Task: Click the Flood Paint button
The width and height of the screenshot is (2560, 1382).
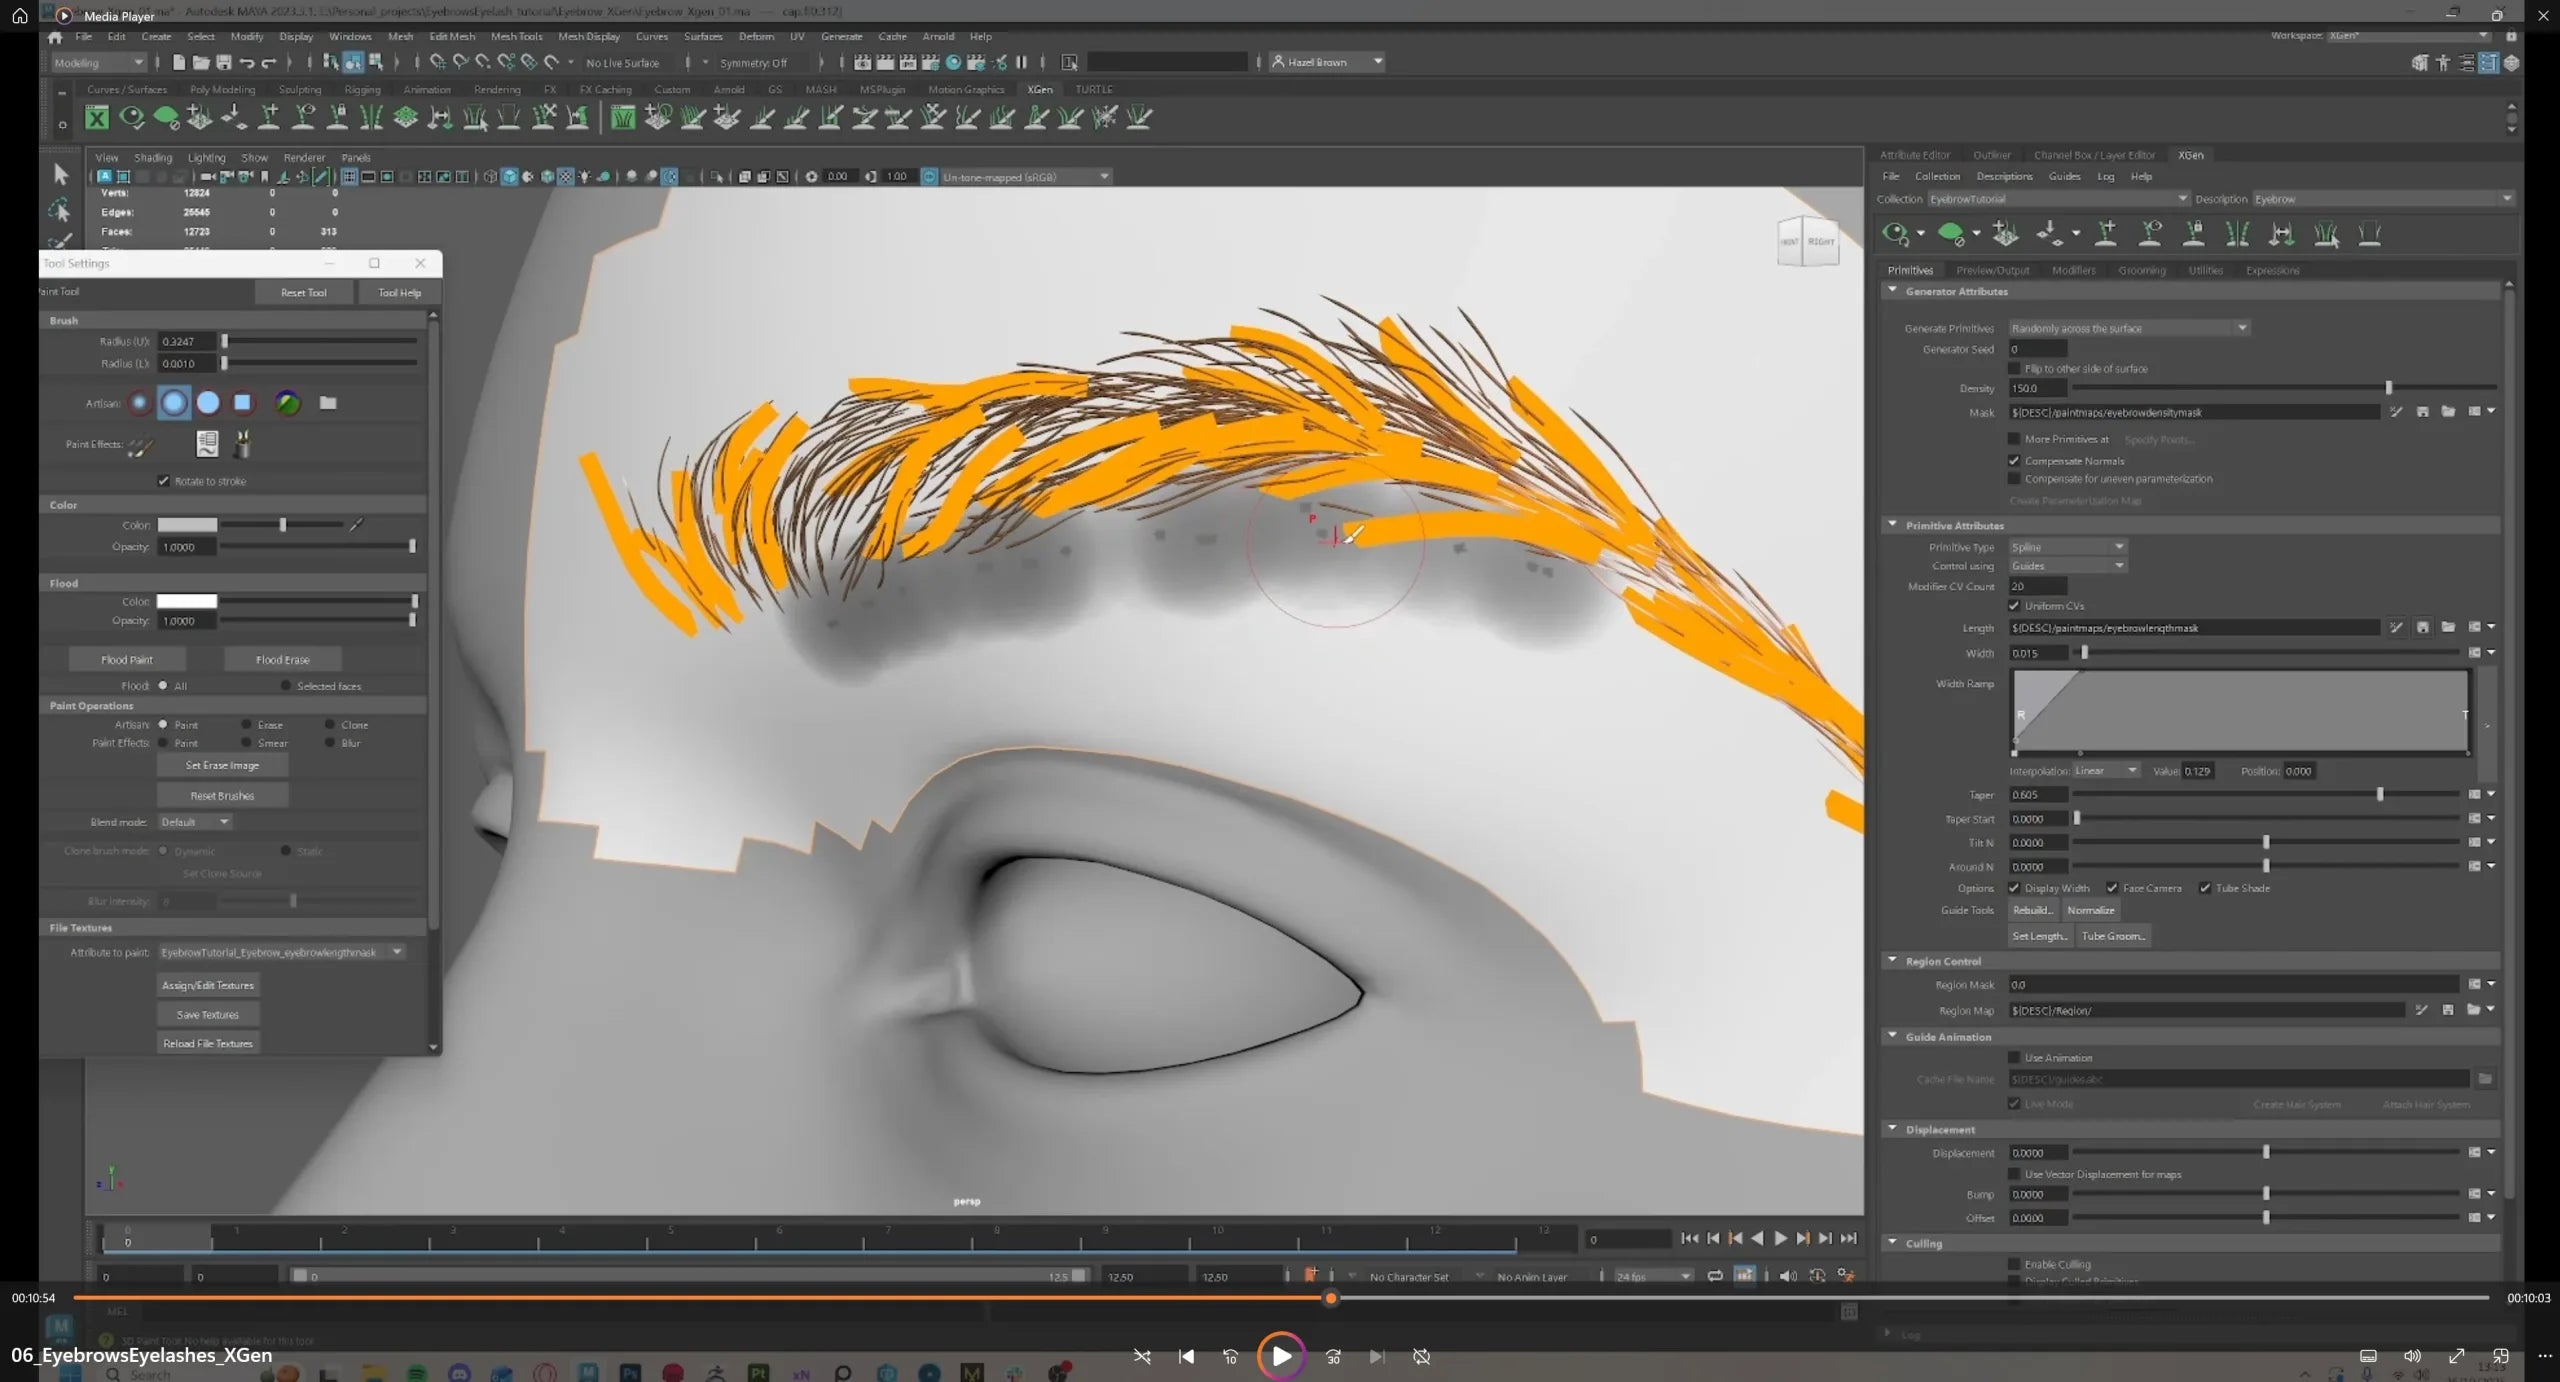Action: pos(127,660)
